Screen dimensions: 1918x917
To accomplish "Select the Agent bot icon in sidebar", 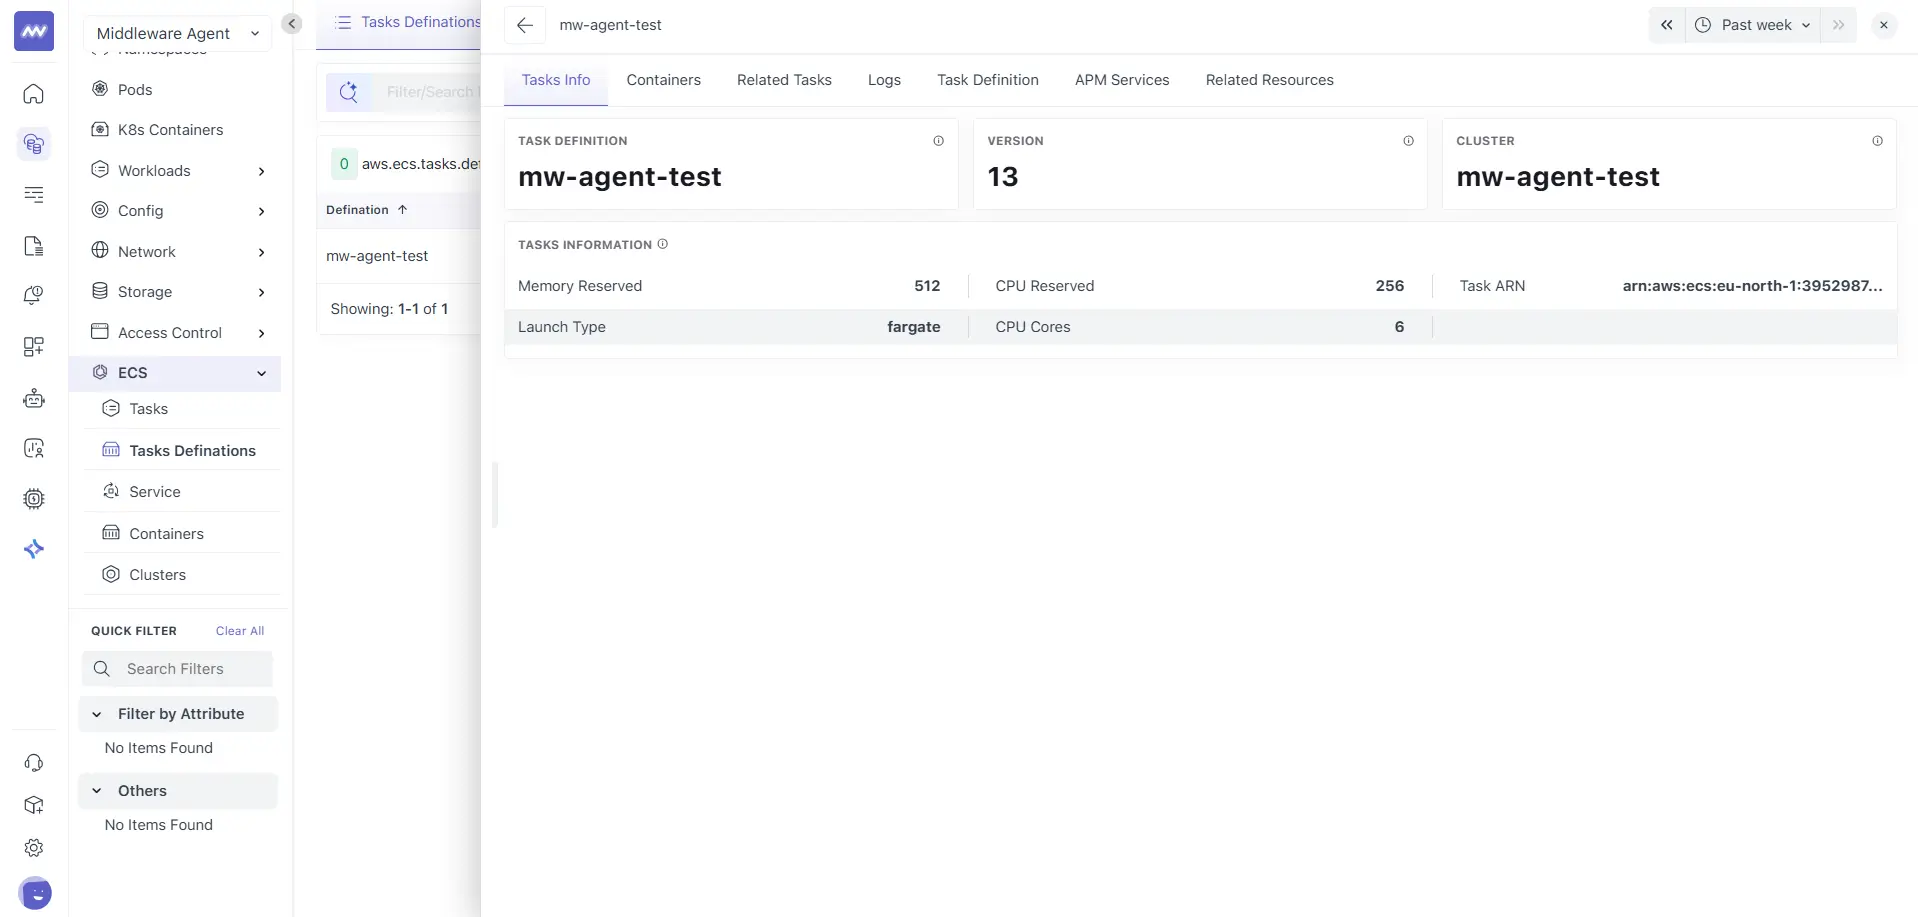I will coord(33,398).
